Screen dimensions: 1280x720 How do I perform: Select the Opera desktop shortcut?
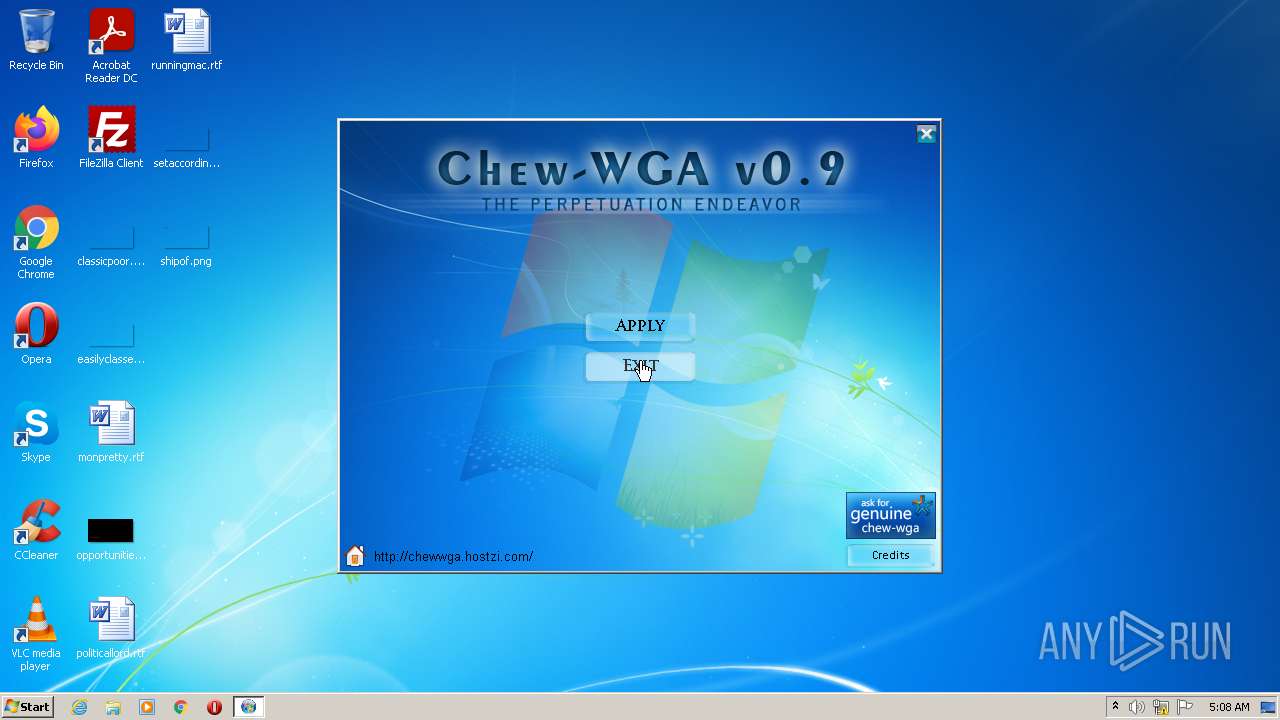36,334
